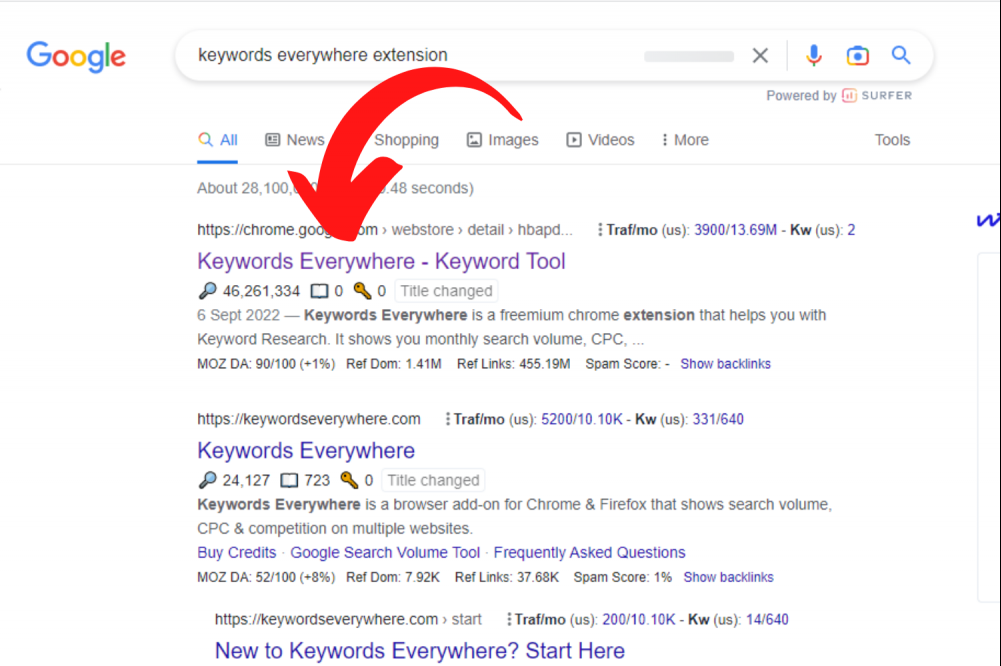Clear the search box with the X

tap(760, 56)
